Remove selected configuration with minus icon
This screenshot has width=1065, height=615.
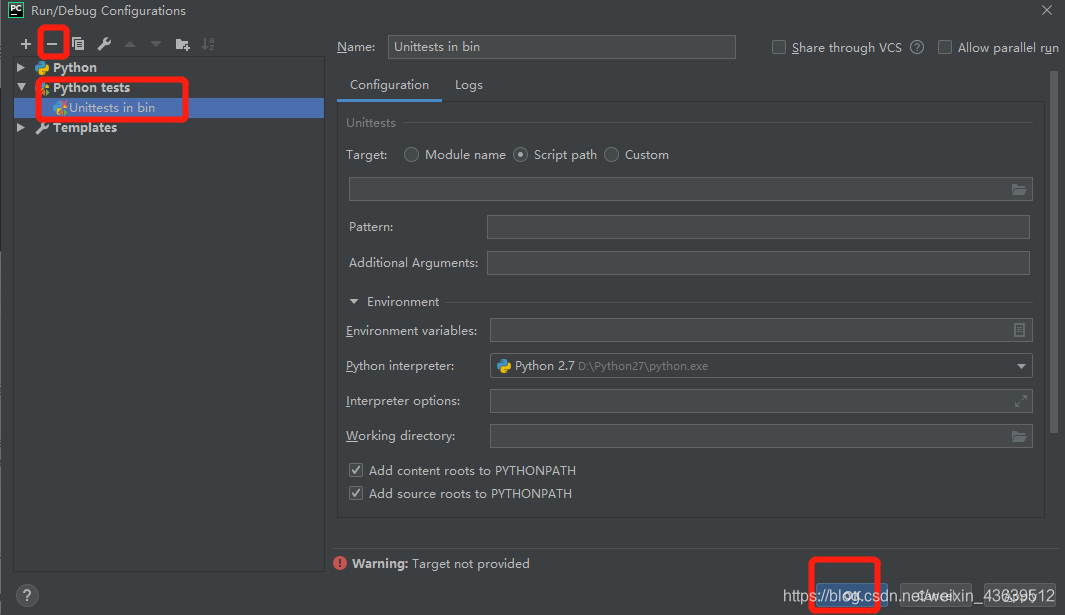tap(52, 44)
